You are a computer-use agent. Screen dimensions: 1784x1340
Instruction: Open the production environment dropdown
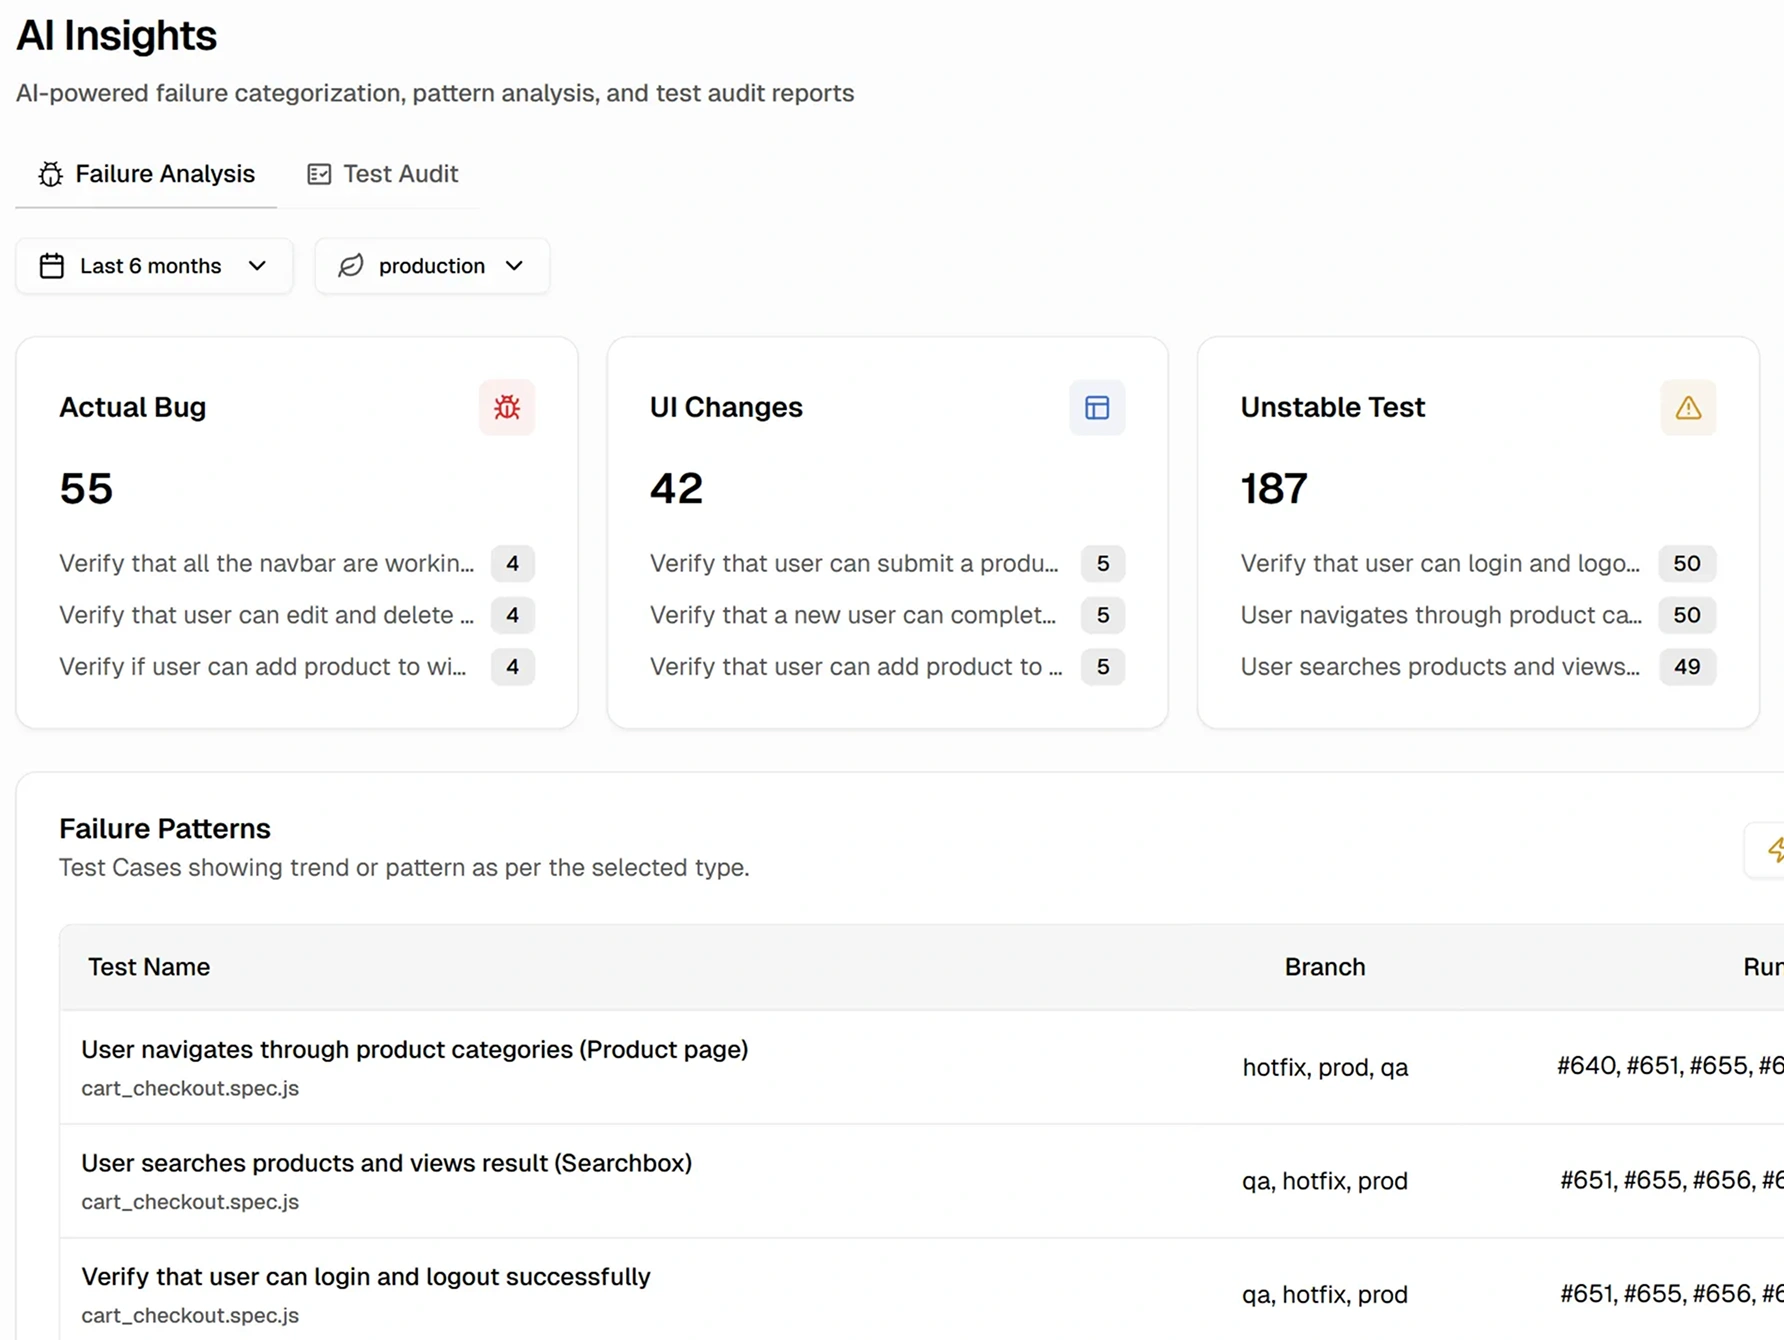tap(432, 266)
